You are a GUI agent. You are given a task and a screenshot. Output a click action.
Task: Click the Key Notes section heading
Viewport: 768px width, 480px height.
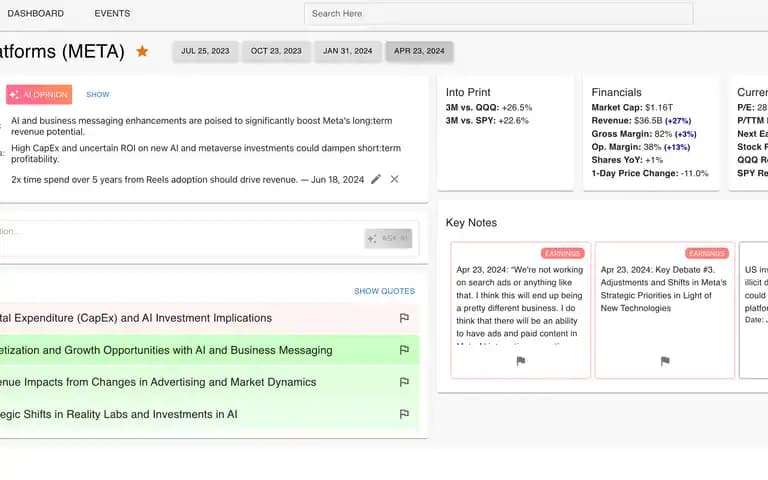[471, 222]
